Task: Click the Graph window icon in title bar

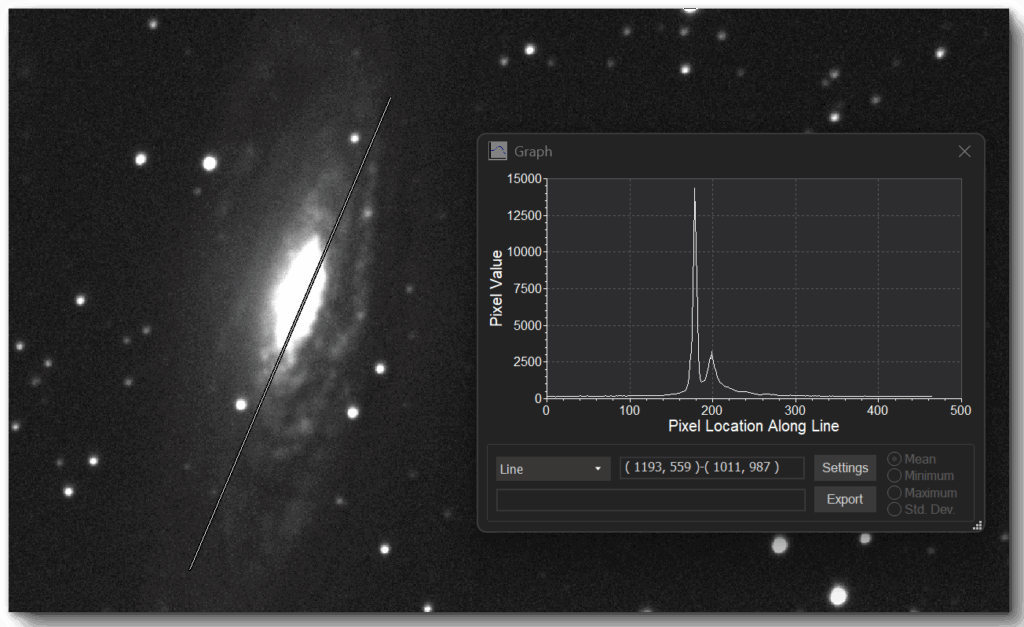Action: tap(497, 151)
